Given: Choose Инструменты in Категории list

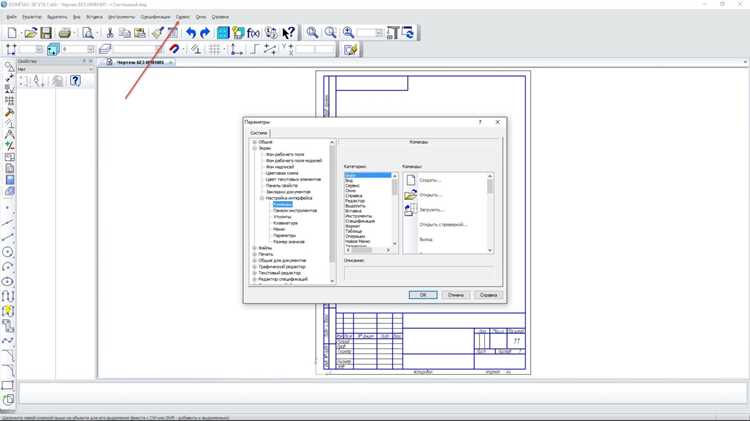Looking at the screenshot, I should pos(358,216).
